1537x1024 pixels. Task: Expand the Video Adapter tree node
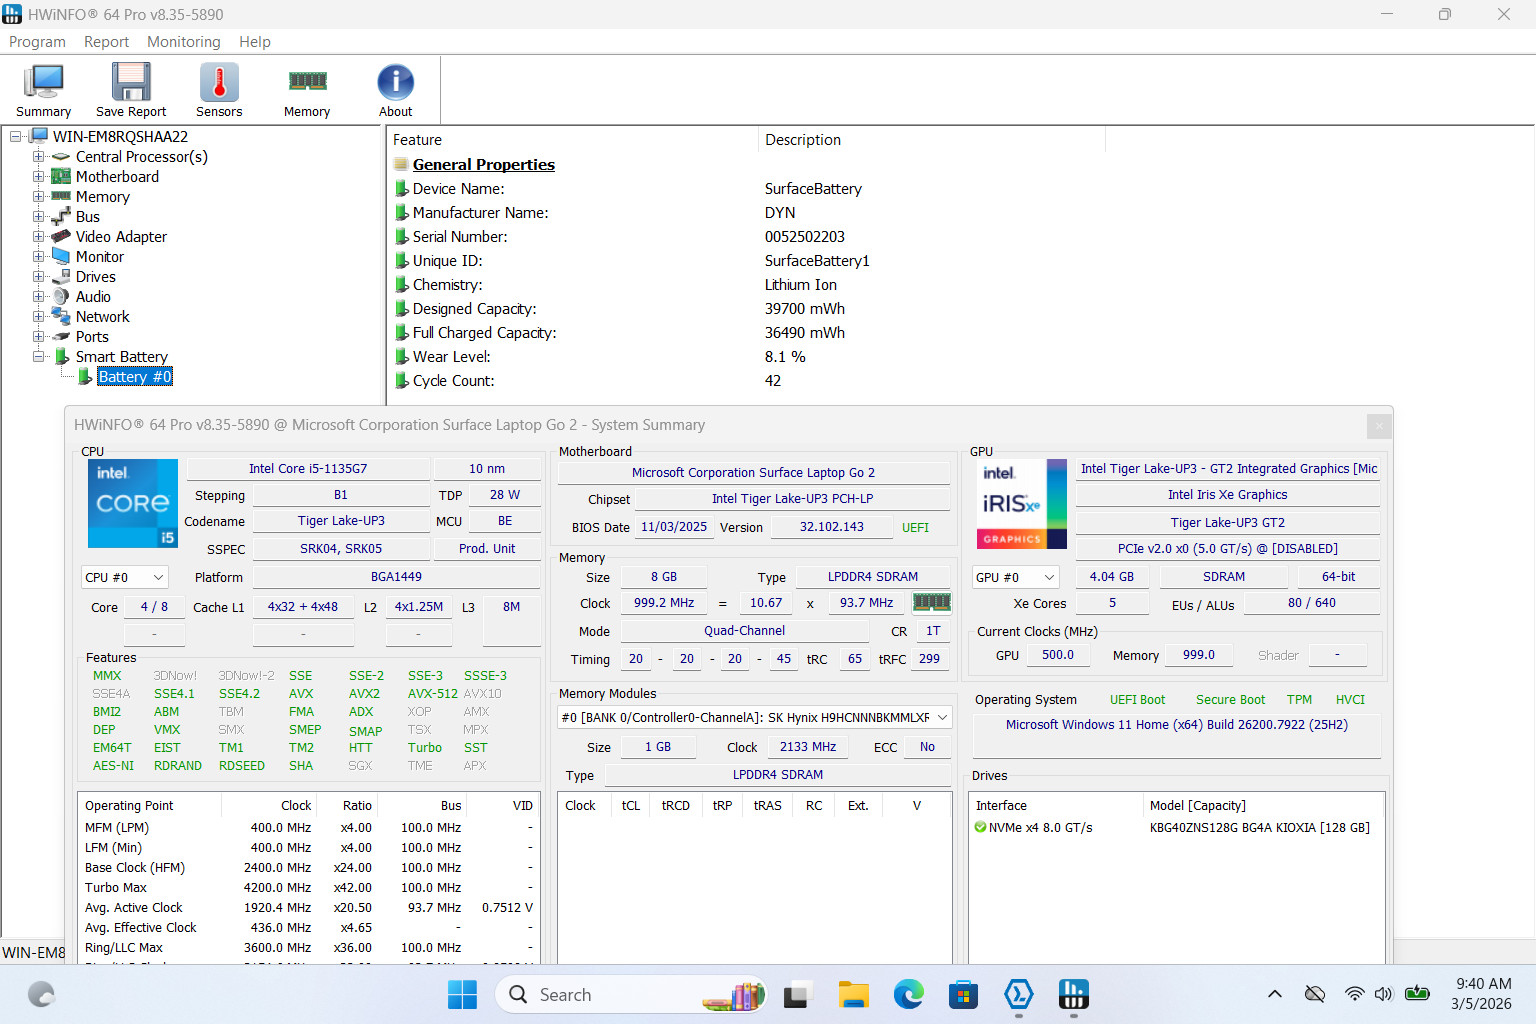[38, 237]
